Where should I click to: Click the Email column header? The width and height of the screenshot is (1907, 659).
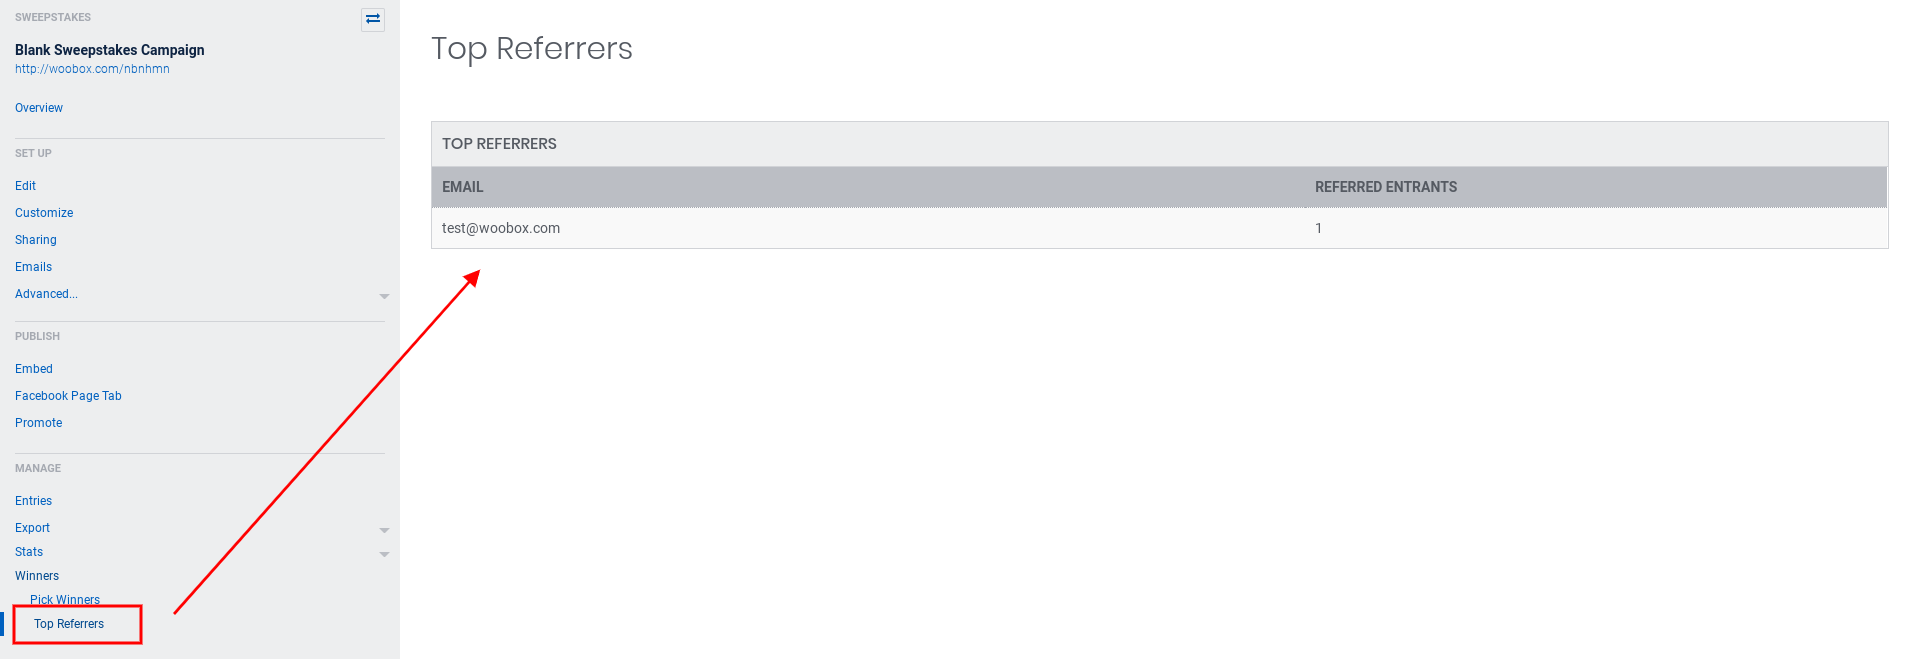pyautogui.click(x=463, y=187)
